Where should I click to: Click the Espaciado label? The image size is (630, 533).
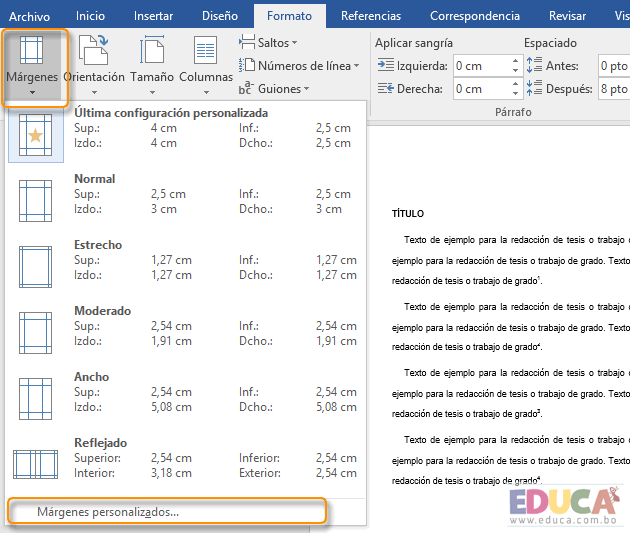[x=550, y=43]
